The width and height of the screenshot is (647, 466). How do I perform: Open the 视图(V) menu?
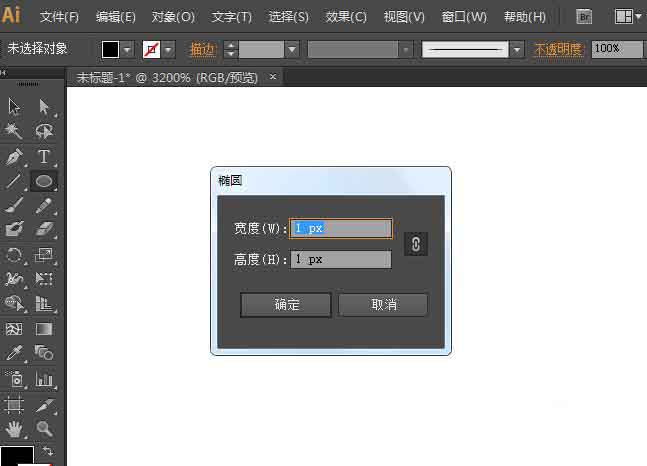[404, 17]
